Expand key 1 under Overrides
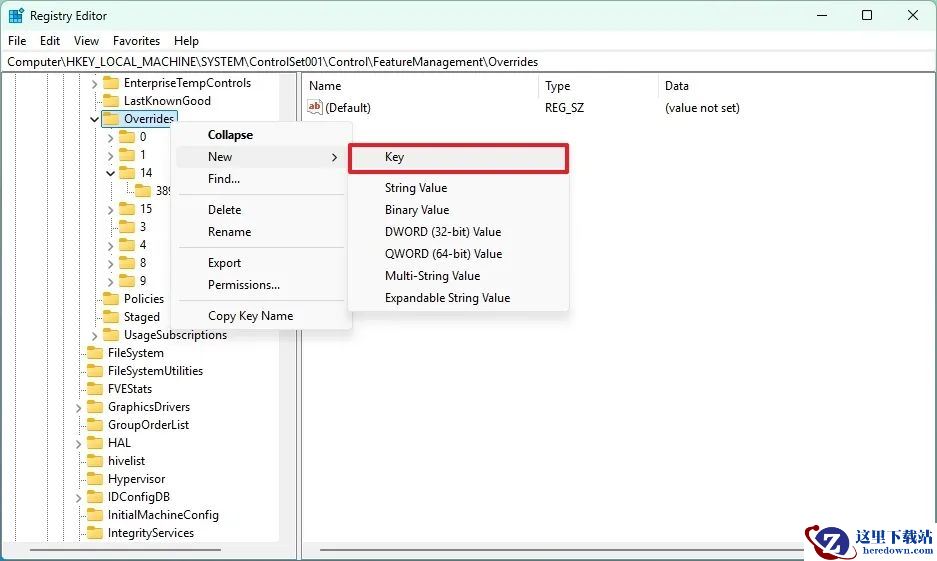Viewport: 937px width, 561px height. click(111, 156)
